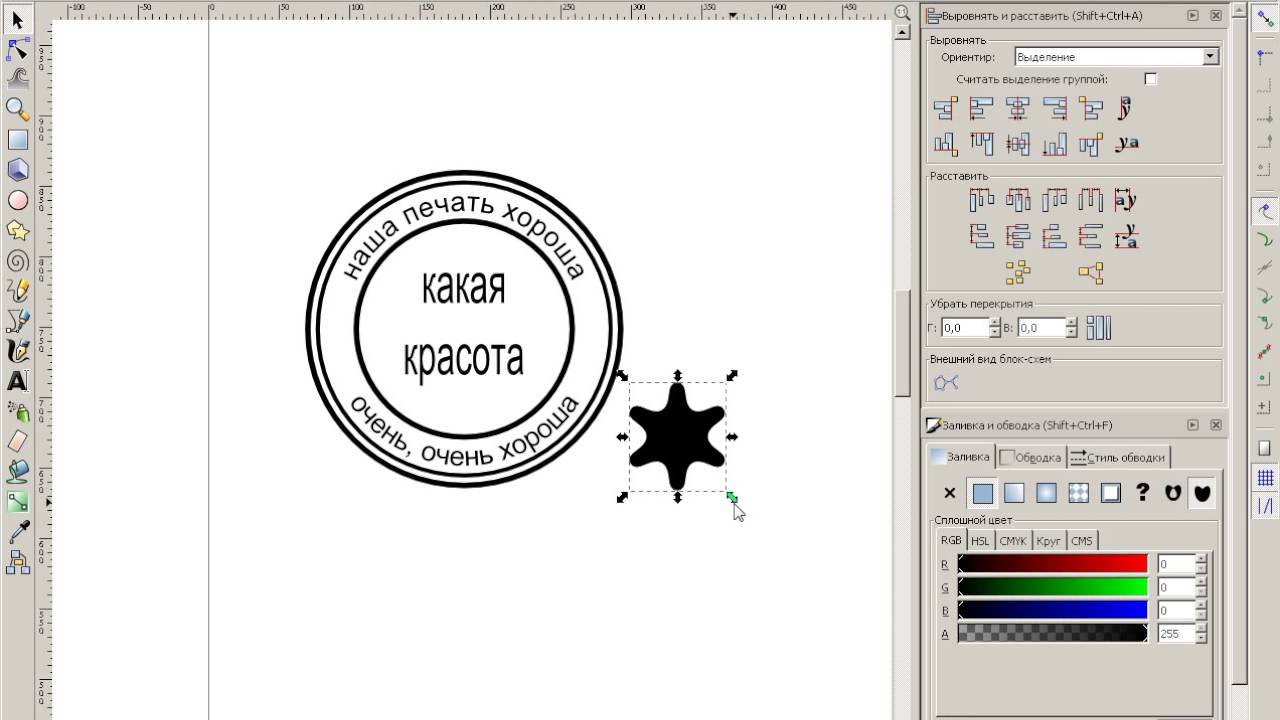Image resolution: width=1280 pixels, height=720 pixels.
Task: Choose swatch fill
Action: click(x=1110, y=493)
